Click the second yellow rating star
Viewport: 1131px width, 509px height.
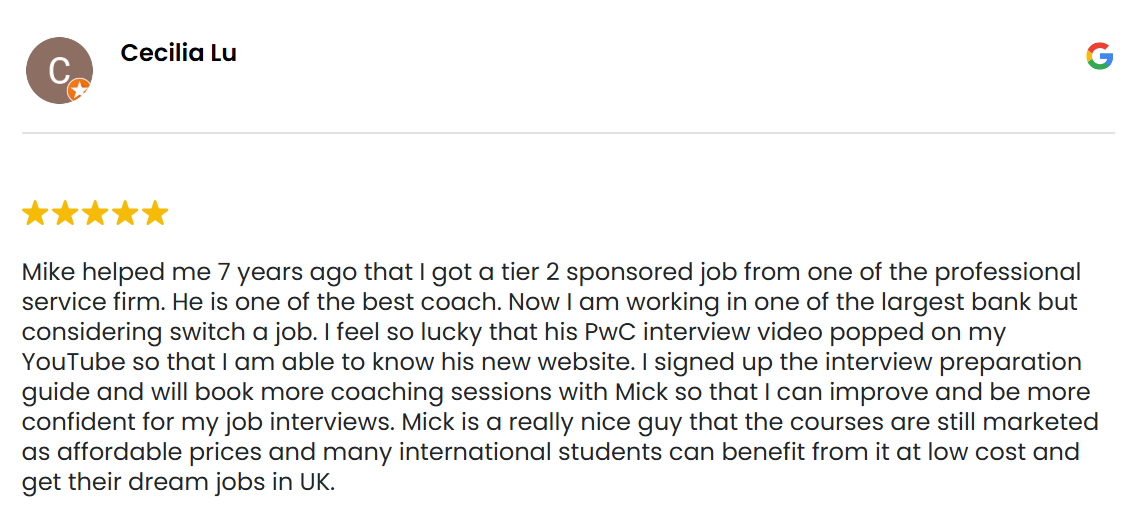coord(65,213)
